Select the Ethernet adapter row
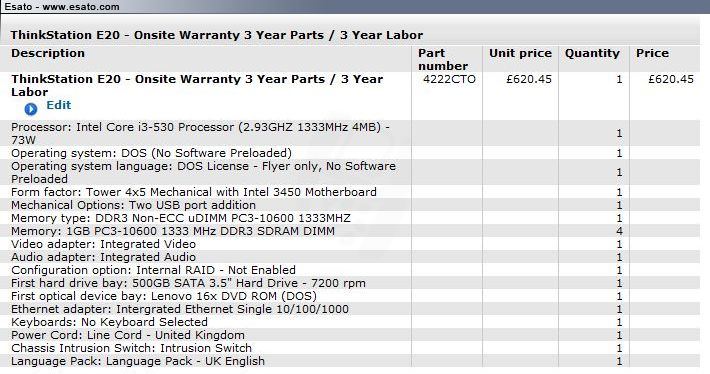The height and width of the screenshot is (374, 710). [350, 309]
